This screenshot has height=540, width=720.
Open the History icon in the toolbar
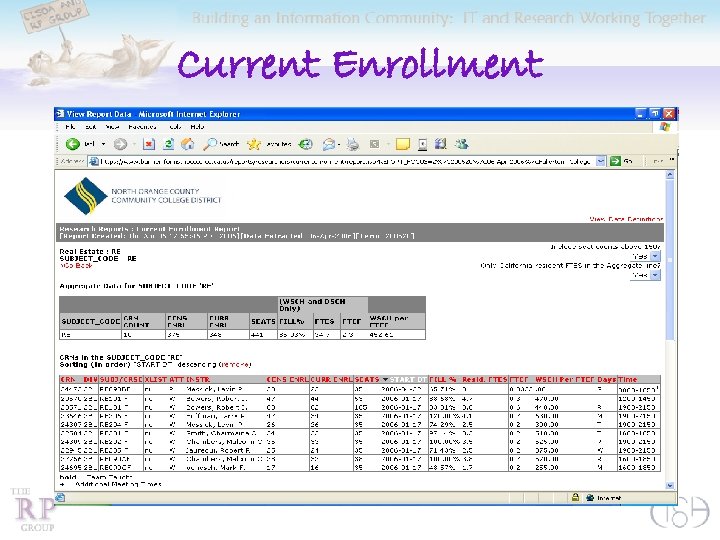pos(305,144)
